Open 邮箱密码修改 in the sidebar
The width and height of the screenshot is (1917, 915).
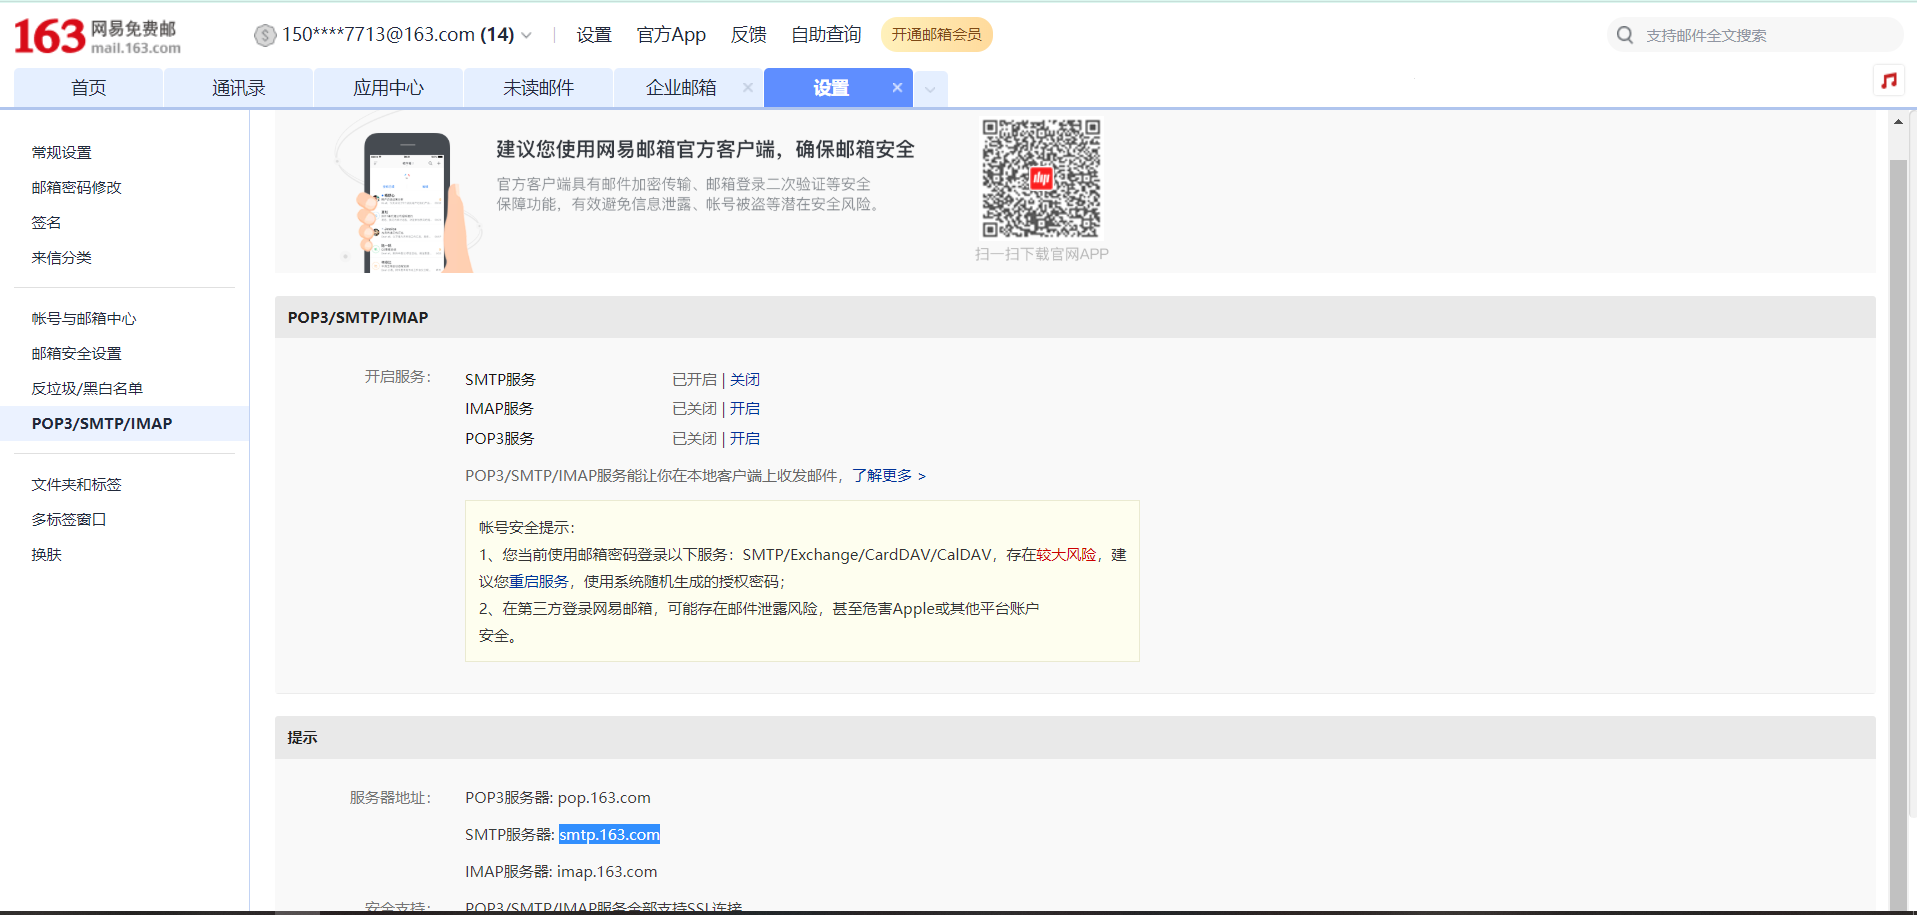[77, 187]
